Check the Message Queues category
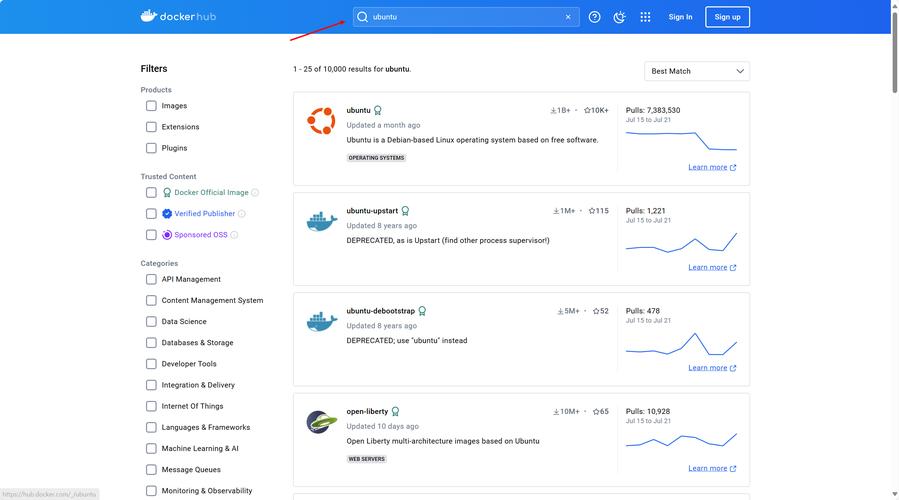899x500 pixels. tap(151, 470)
